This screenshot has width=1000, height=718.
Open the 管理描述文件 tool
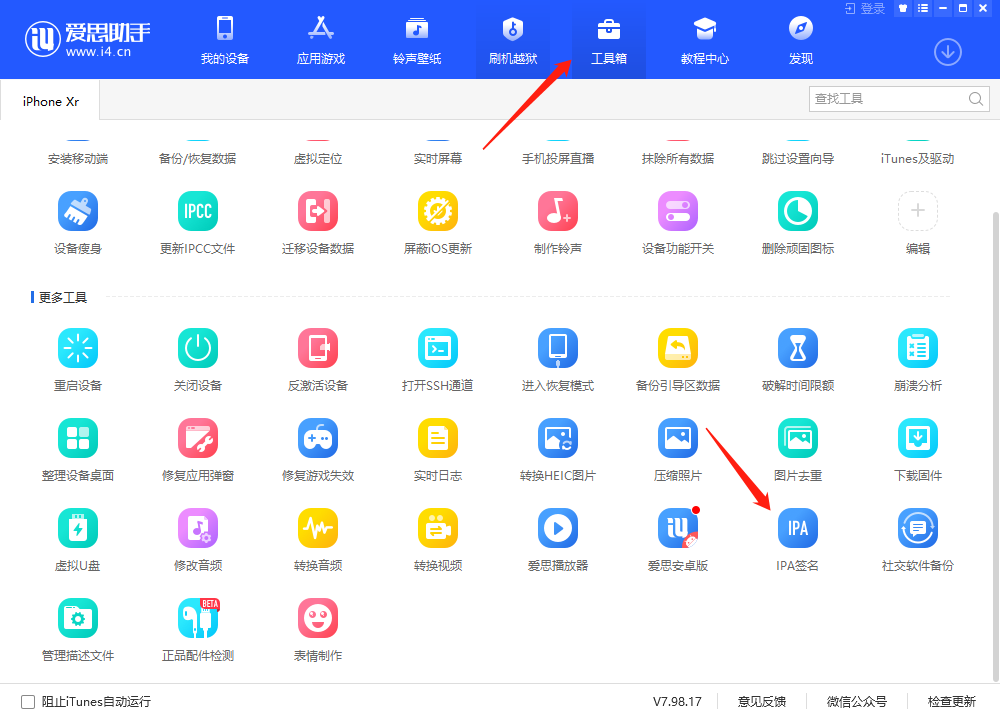click(x=78, y=618)
